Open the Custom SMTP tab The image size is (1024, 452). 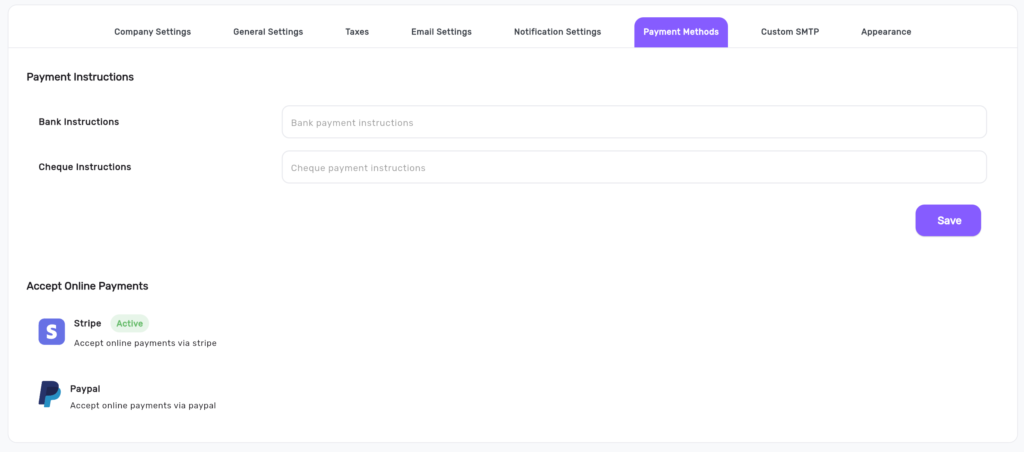pyautogui.click(x=790, y=32)
